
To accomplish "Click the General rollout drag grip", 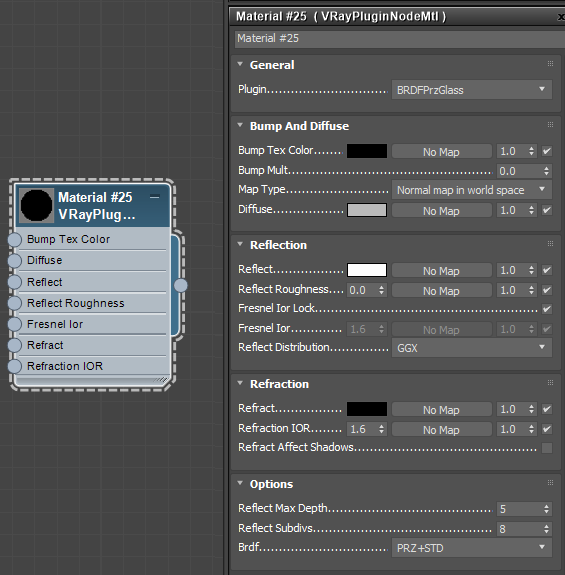I will tap(550, 63).
